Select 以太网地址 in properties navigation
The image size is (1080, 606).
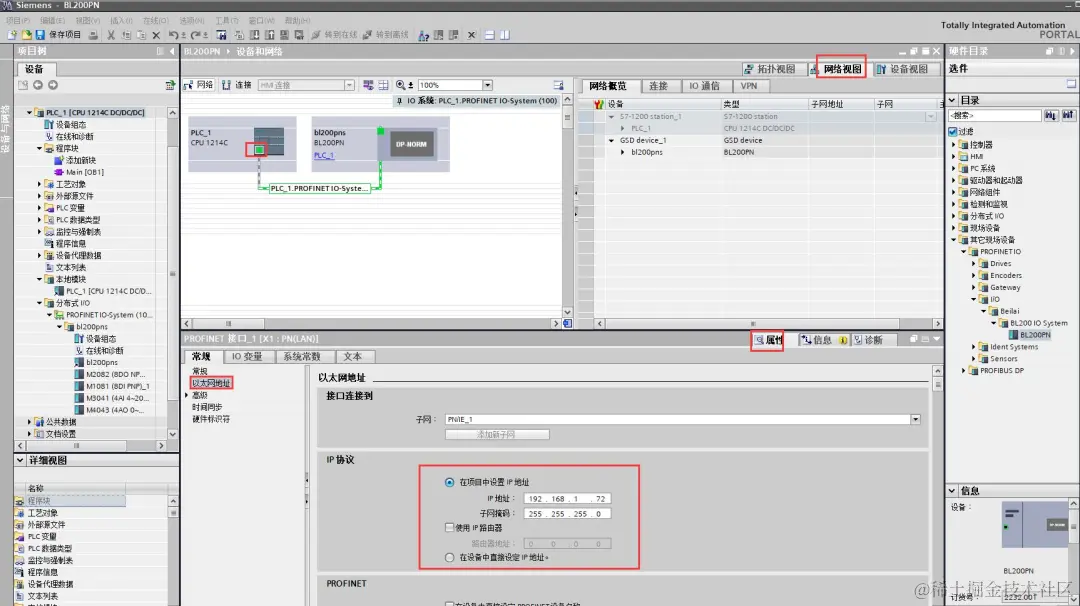click(211, 384)
